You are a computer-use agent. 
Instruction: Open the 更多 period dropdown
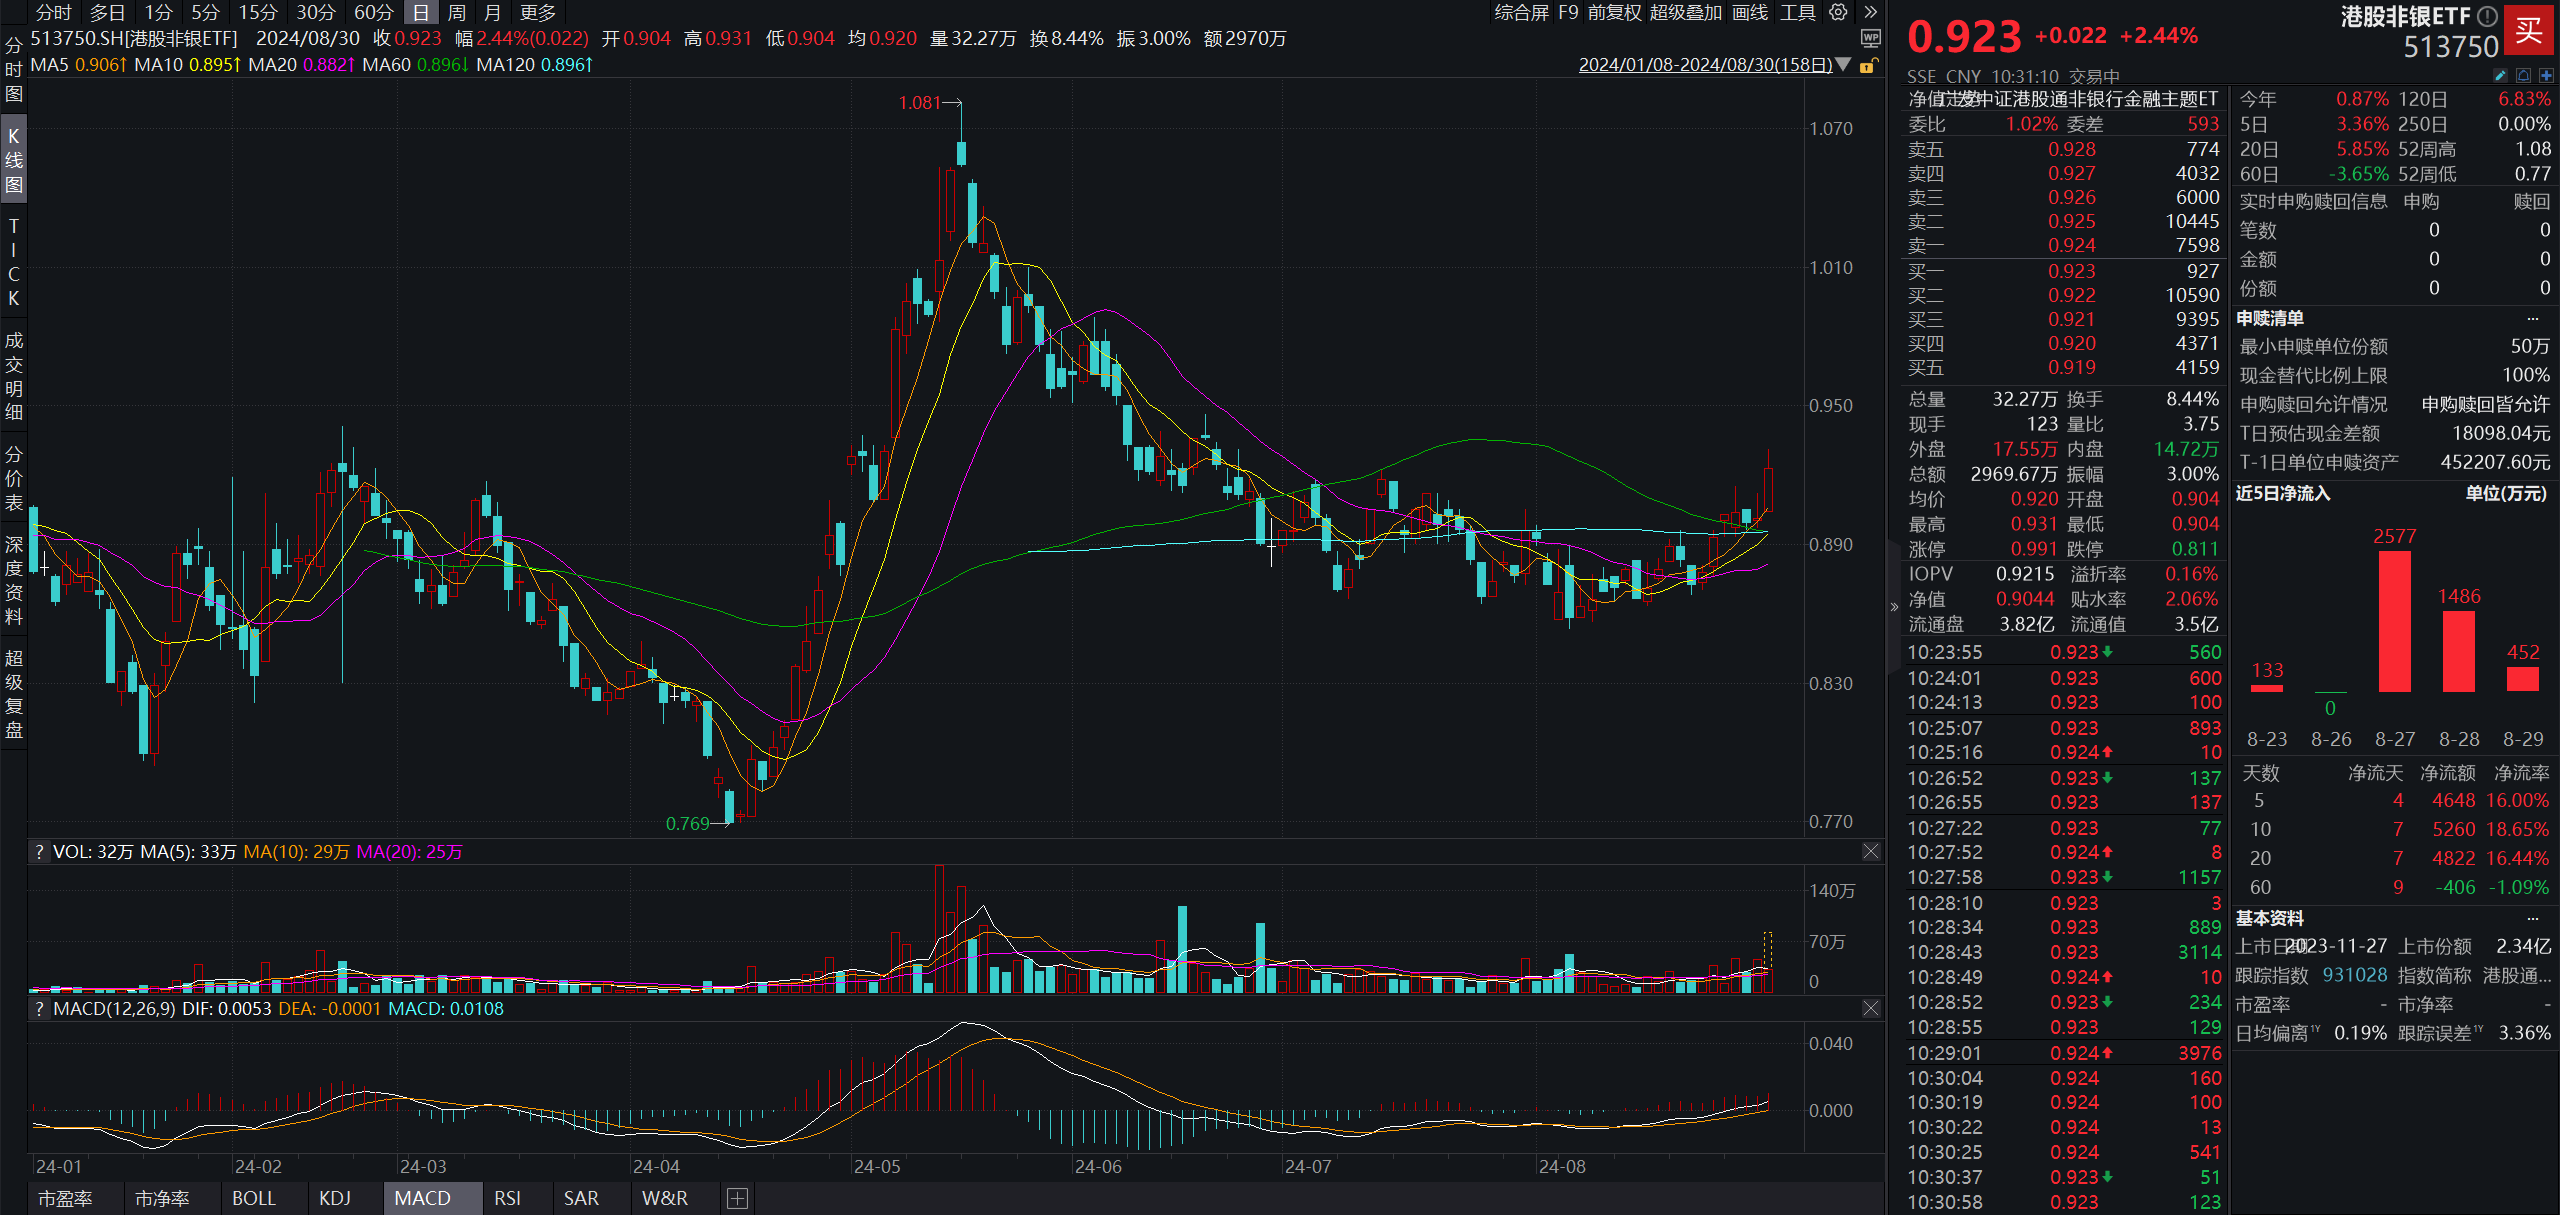tap(538, 12)
